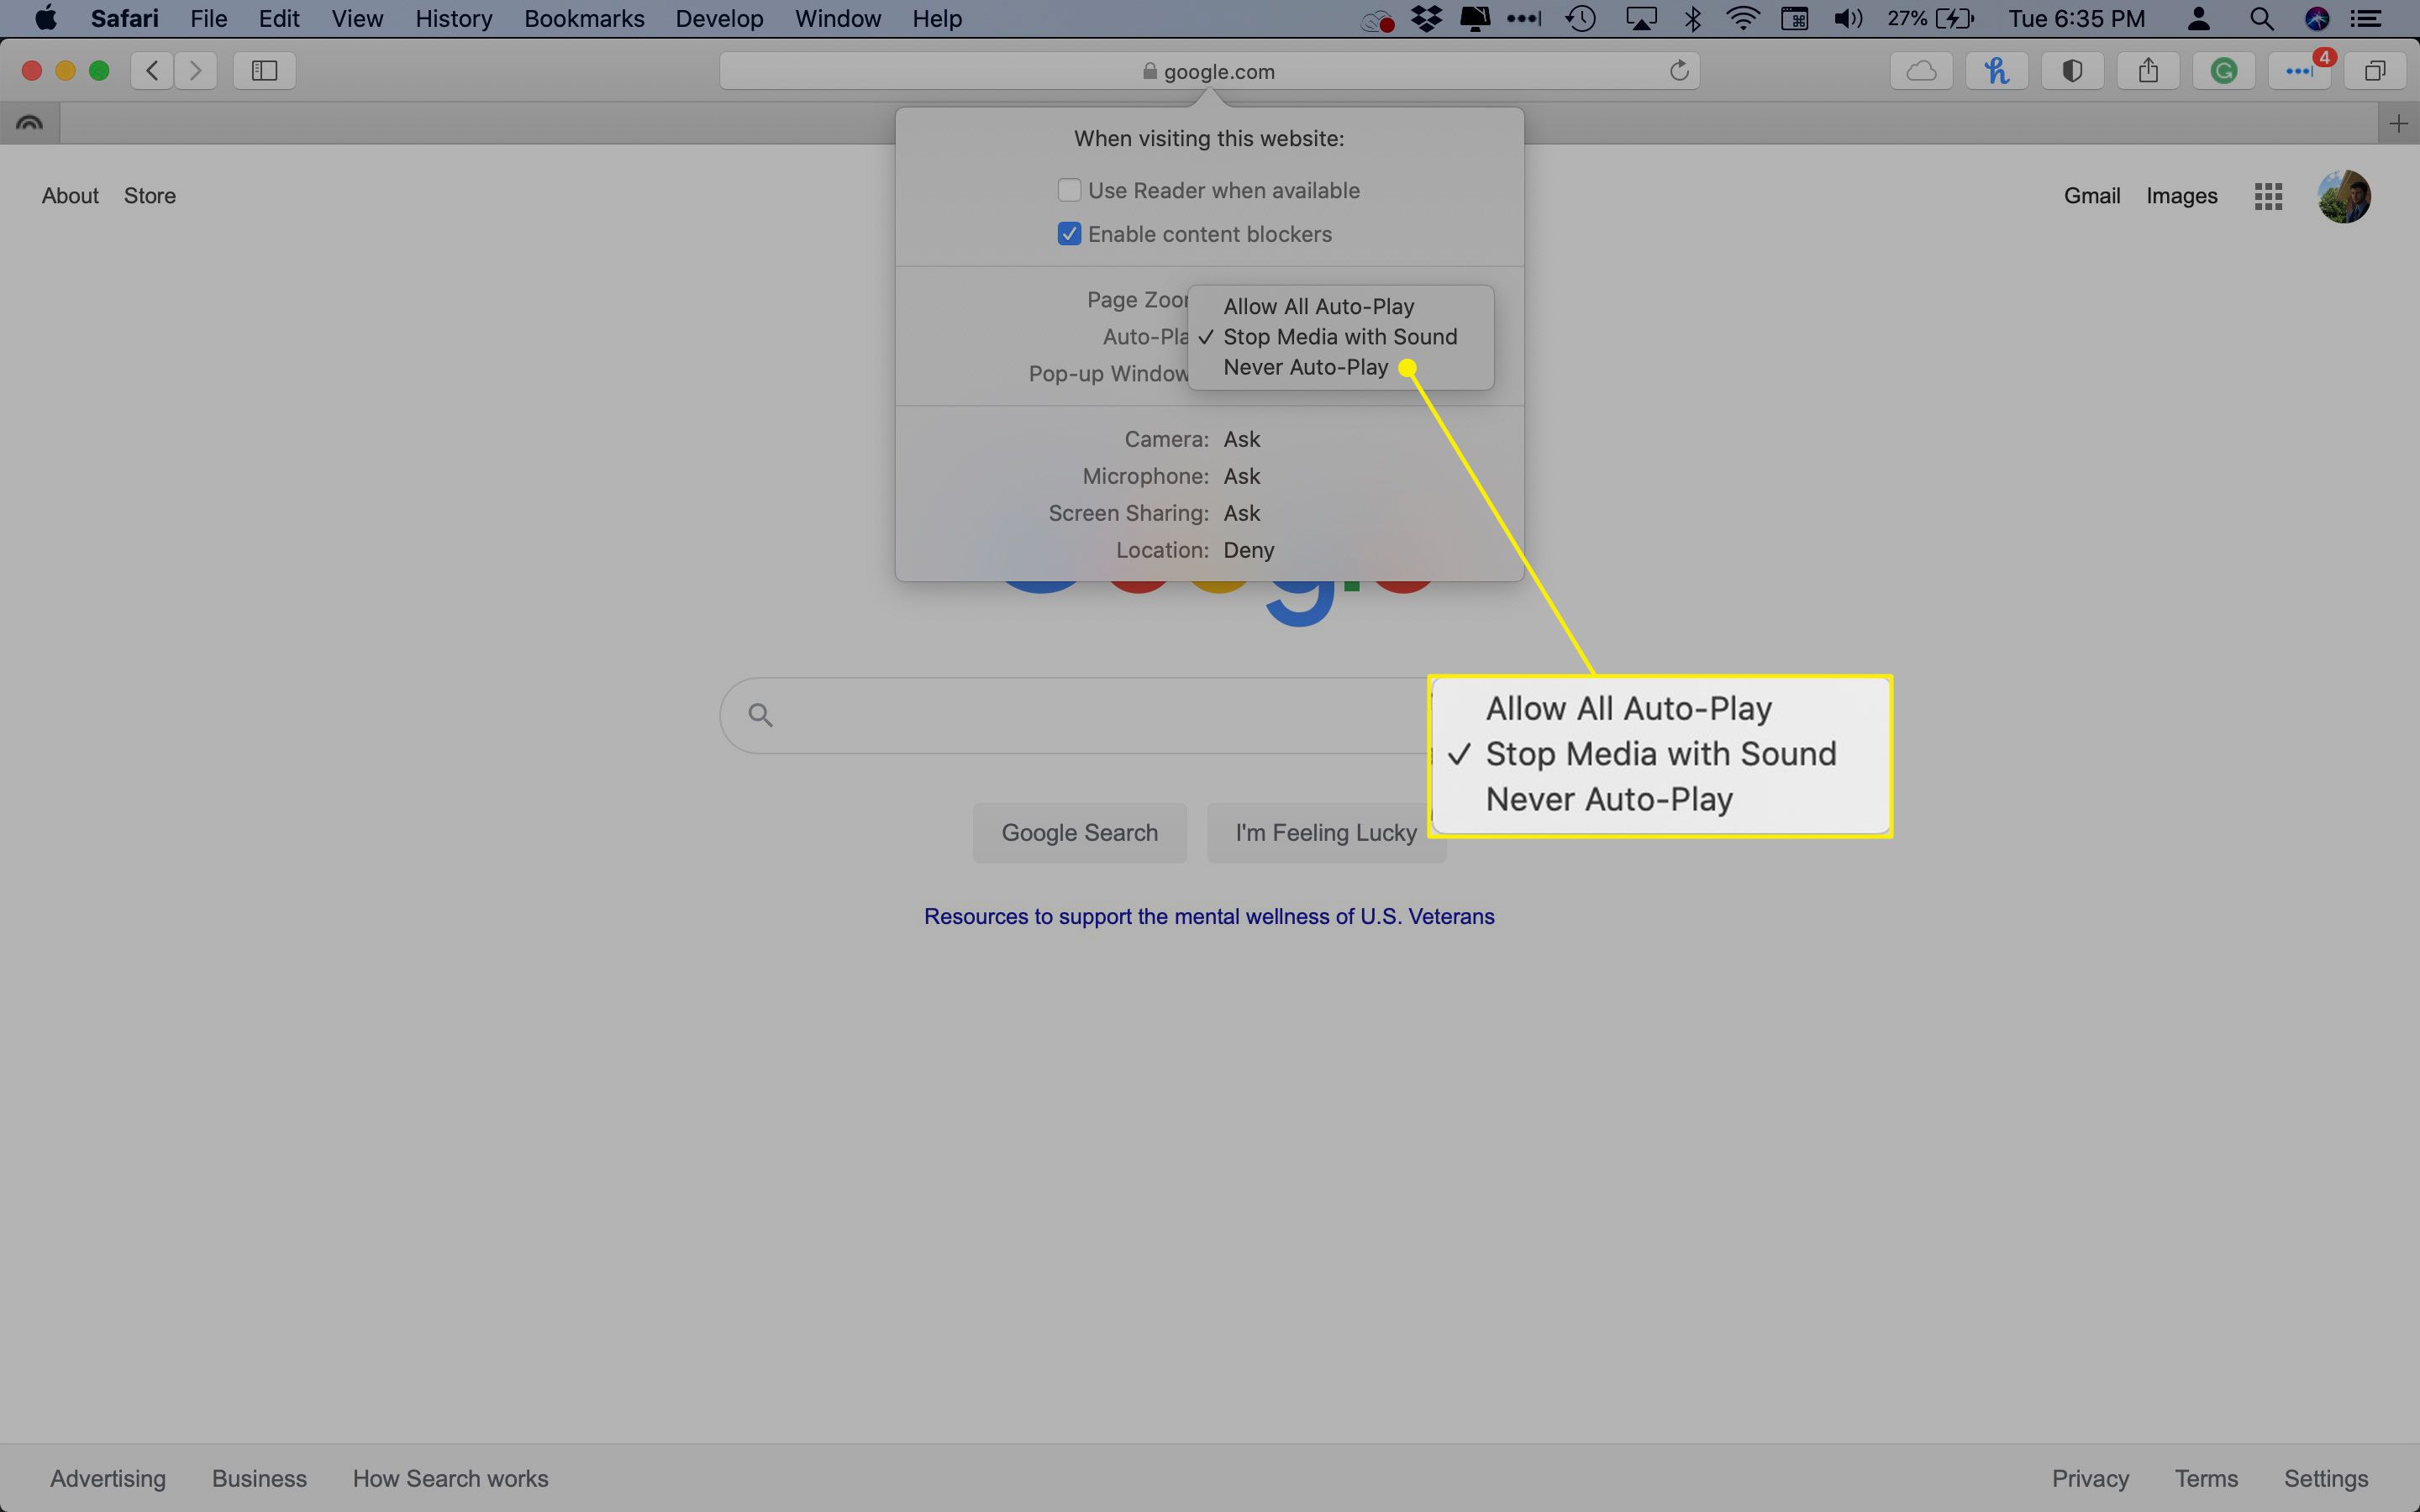This screenshot has height=1512, width=2420.
Task: Open the Advertising footer link
Action: [x=108, y=1478]
